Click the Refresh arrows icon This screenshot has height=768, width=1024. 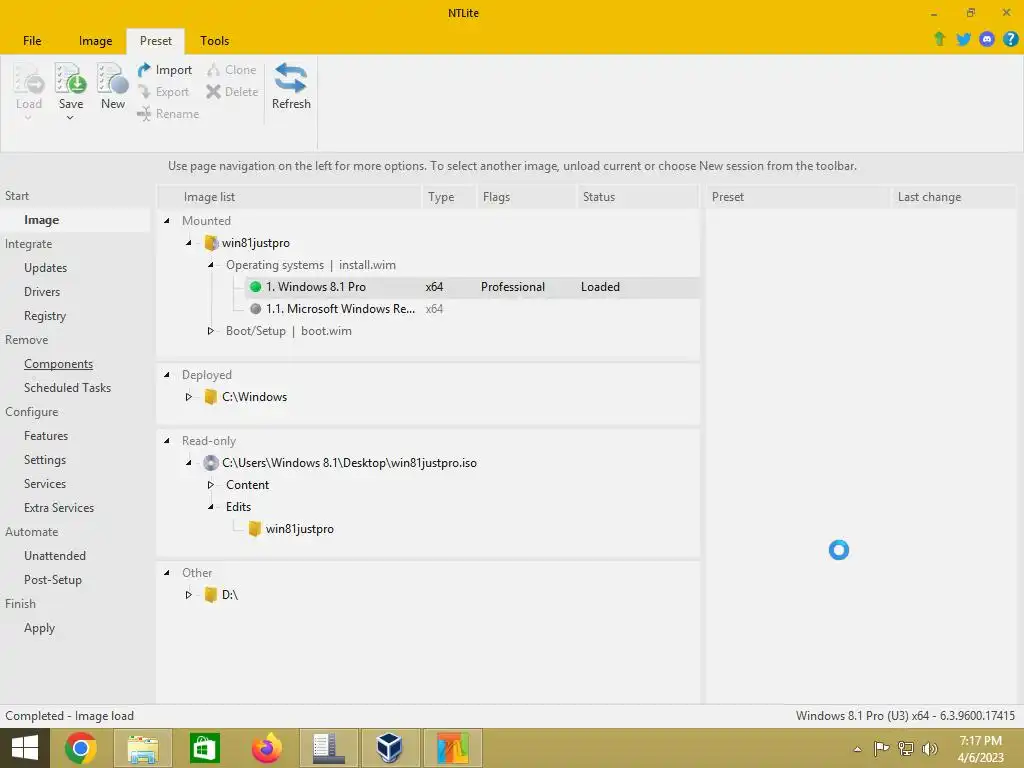[x=291, y=78]
